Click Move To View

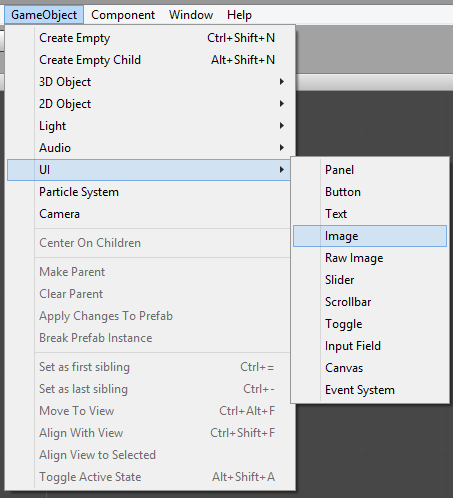(x=149, y=411)
